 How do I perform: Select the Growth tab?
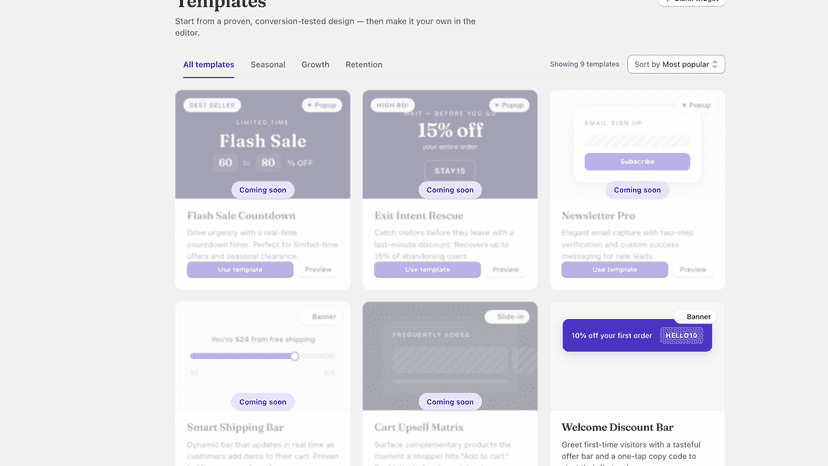(315, 64)
